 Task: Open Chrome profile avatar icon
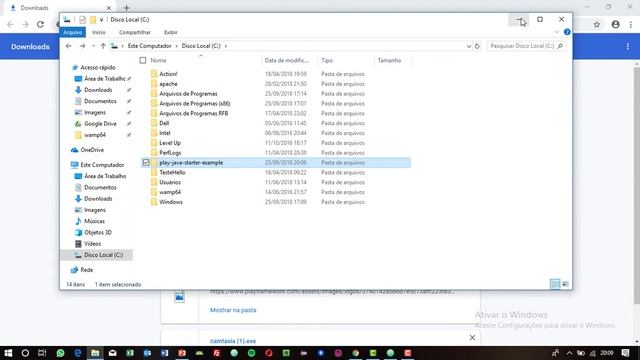pos(616,24)
